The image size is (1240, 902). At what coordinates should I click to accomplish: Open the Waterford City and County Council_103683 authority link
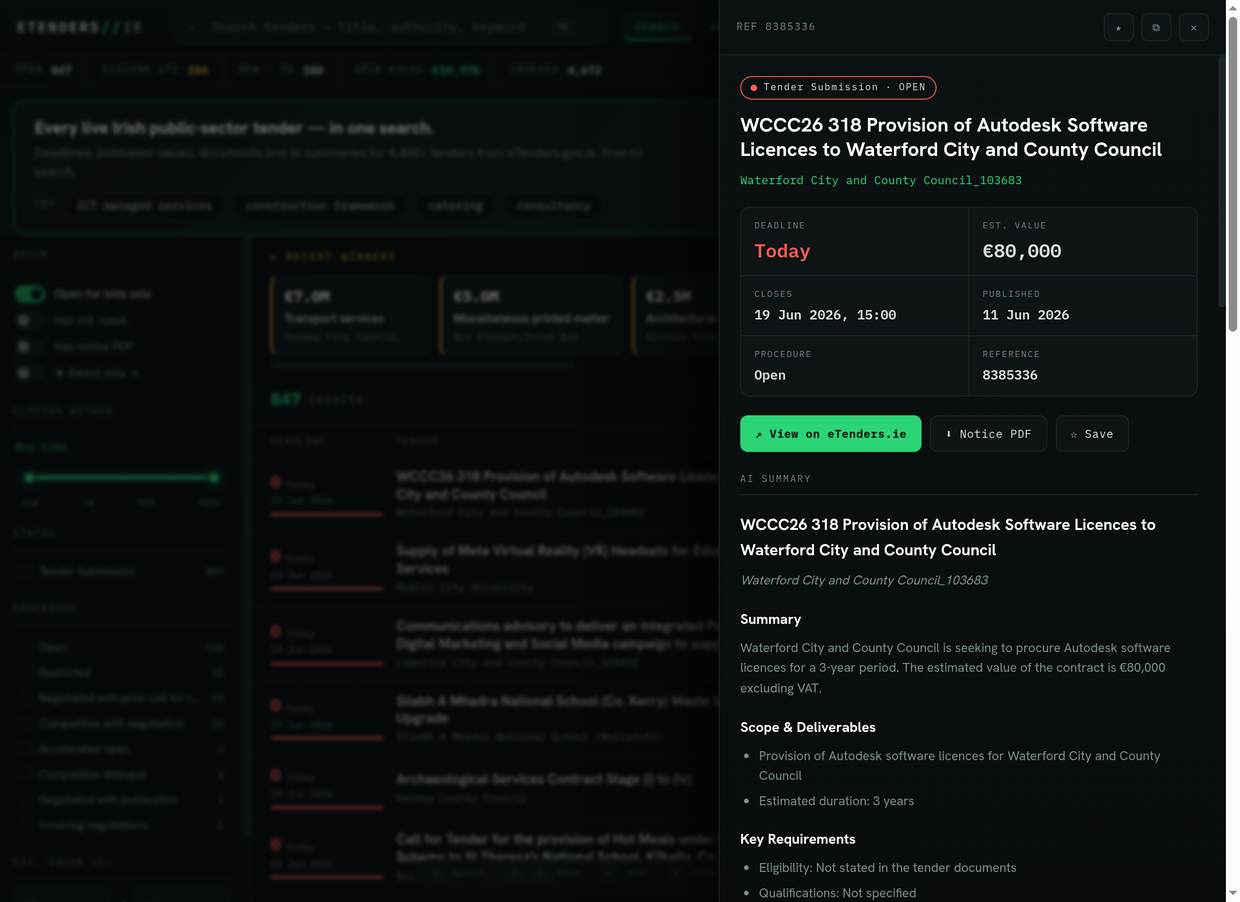(881, 180)
